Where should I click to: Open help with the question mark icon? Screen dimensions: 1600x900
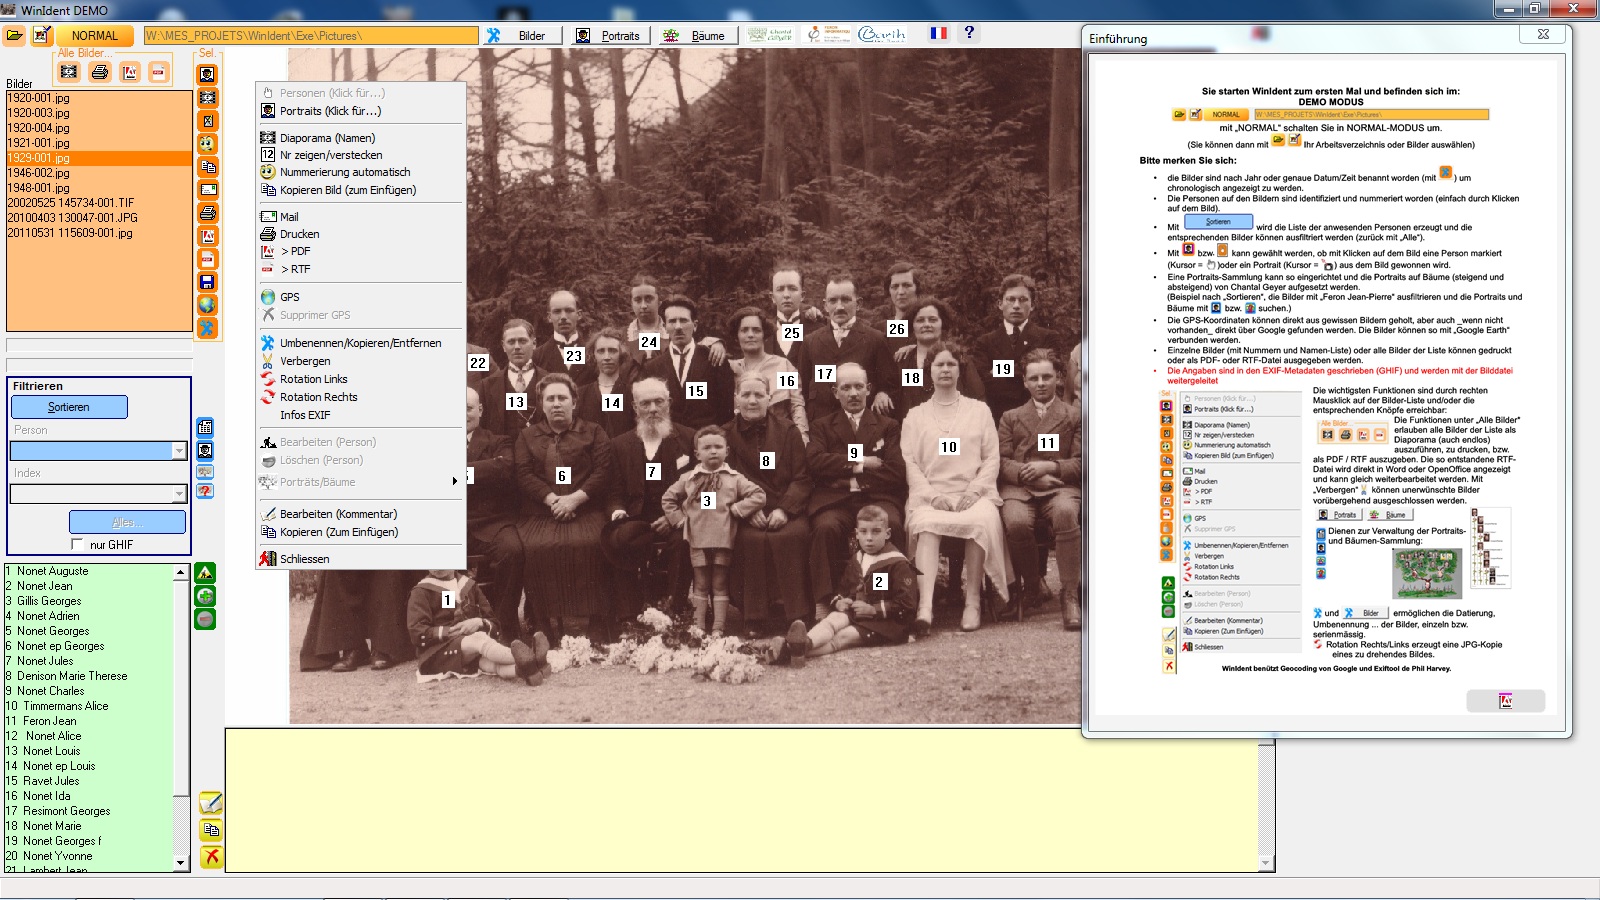(969, 33)
